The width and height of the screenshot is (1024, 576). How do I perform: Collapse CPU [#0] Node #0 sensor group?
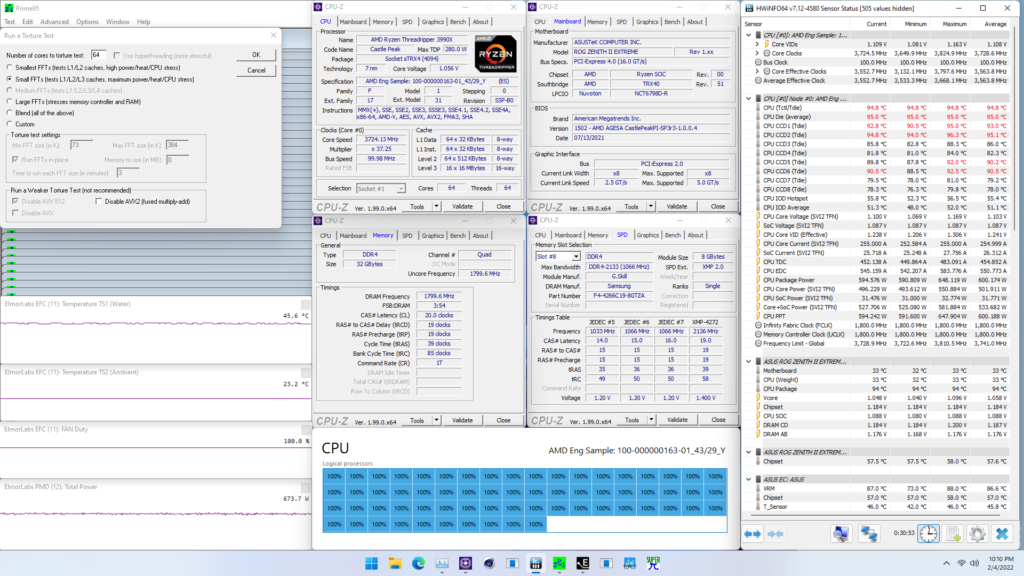(x=748, y=99)
